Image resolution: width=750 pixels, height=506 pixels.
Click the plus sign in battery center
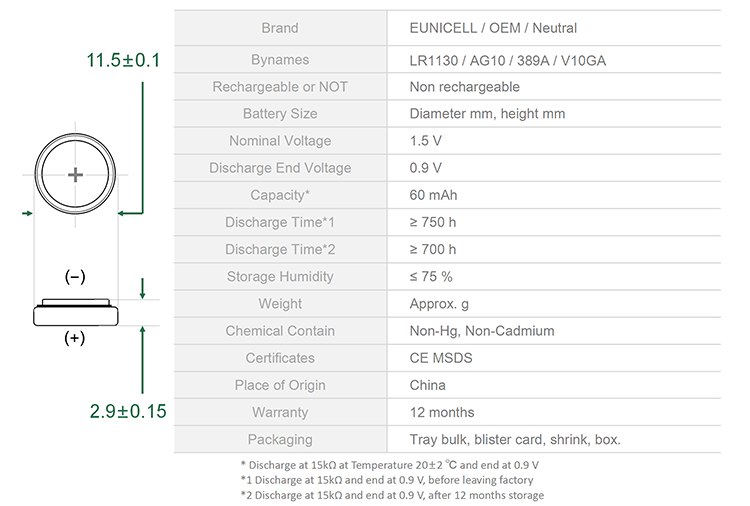pos(75,175)
